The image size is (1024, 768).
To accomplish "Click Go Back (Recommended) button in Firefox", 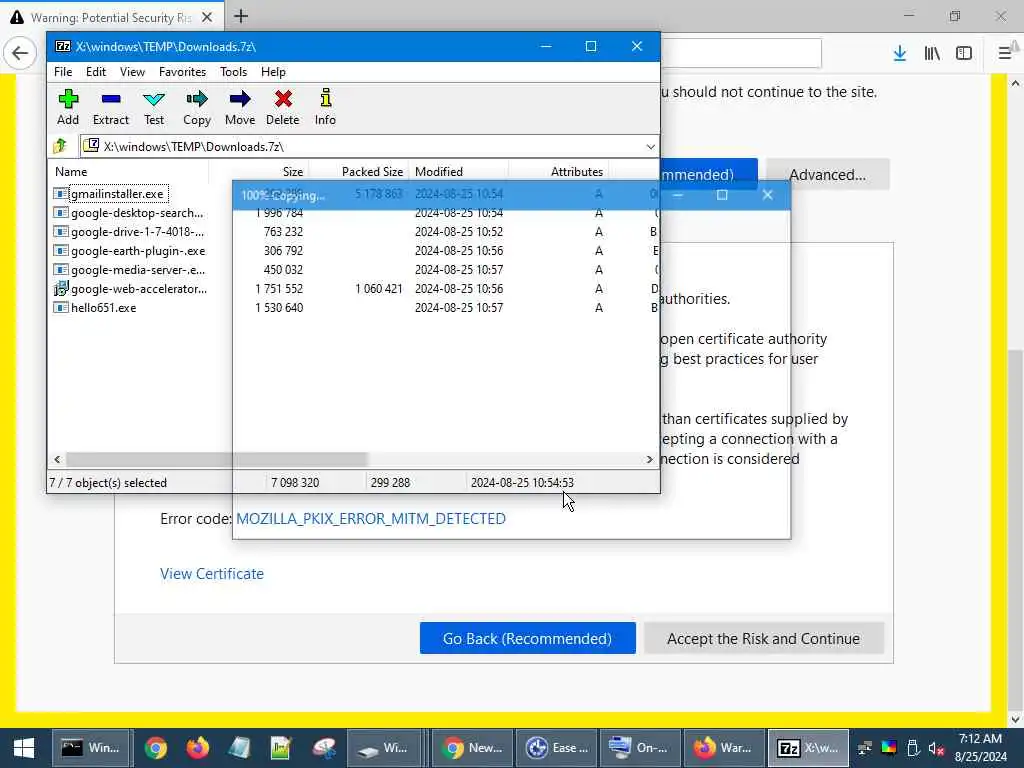I will coord(528,638).
